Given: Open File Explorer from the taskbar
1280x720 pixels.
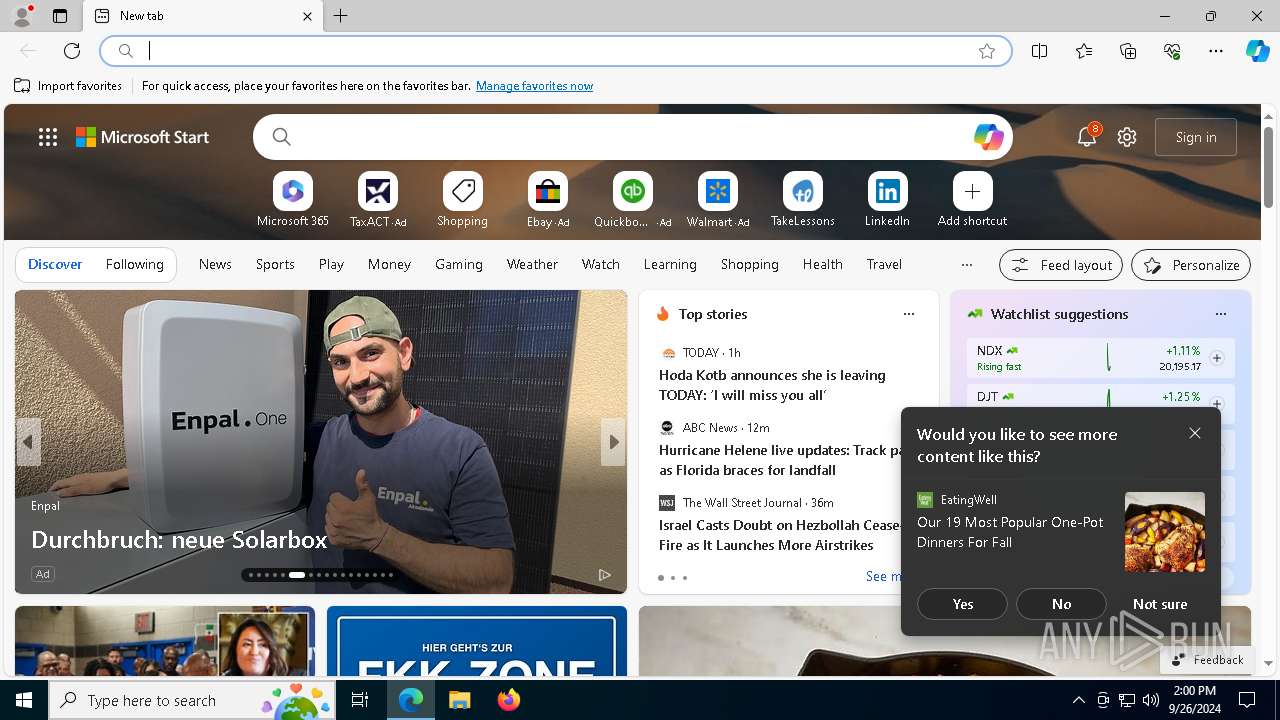Looking at the screenshot, I should pos(459,700).
